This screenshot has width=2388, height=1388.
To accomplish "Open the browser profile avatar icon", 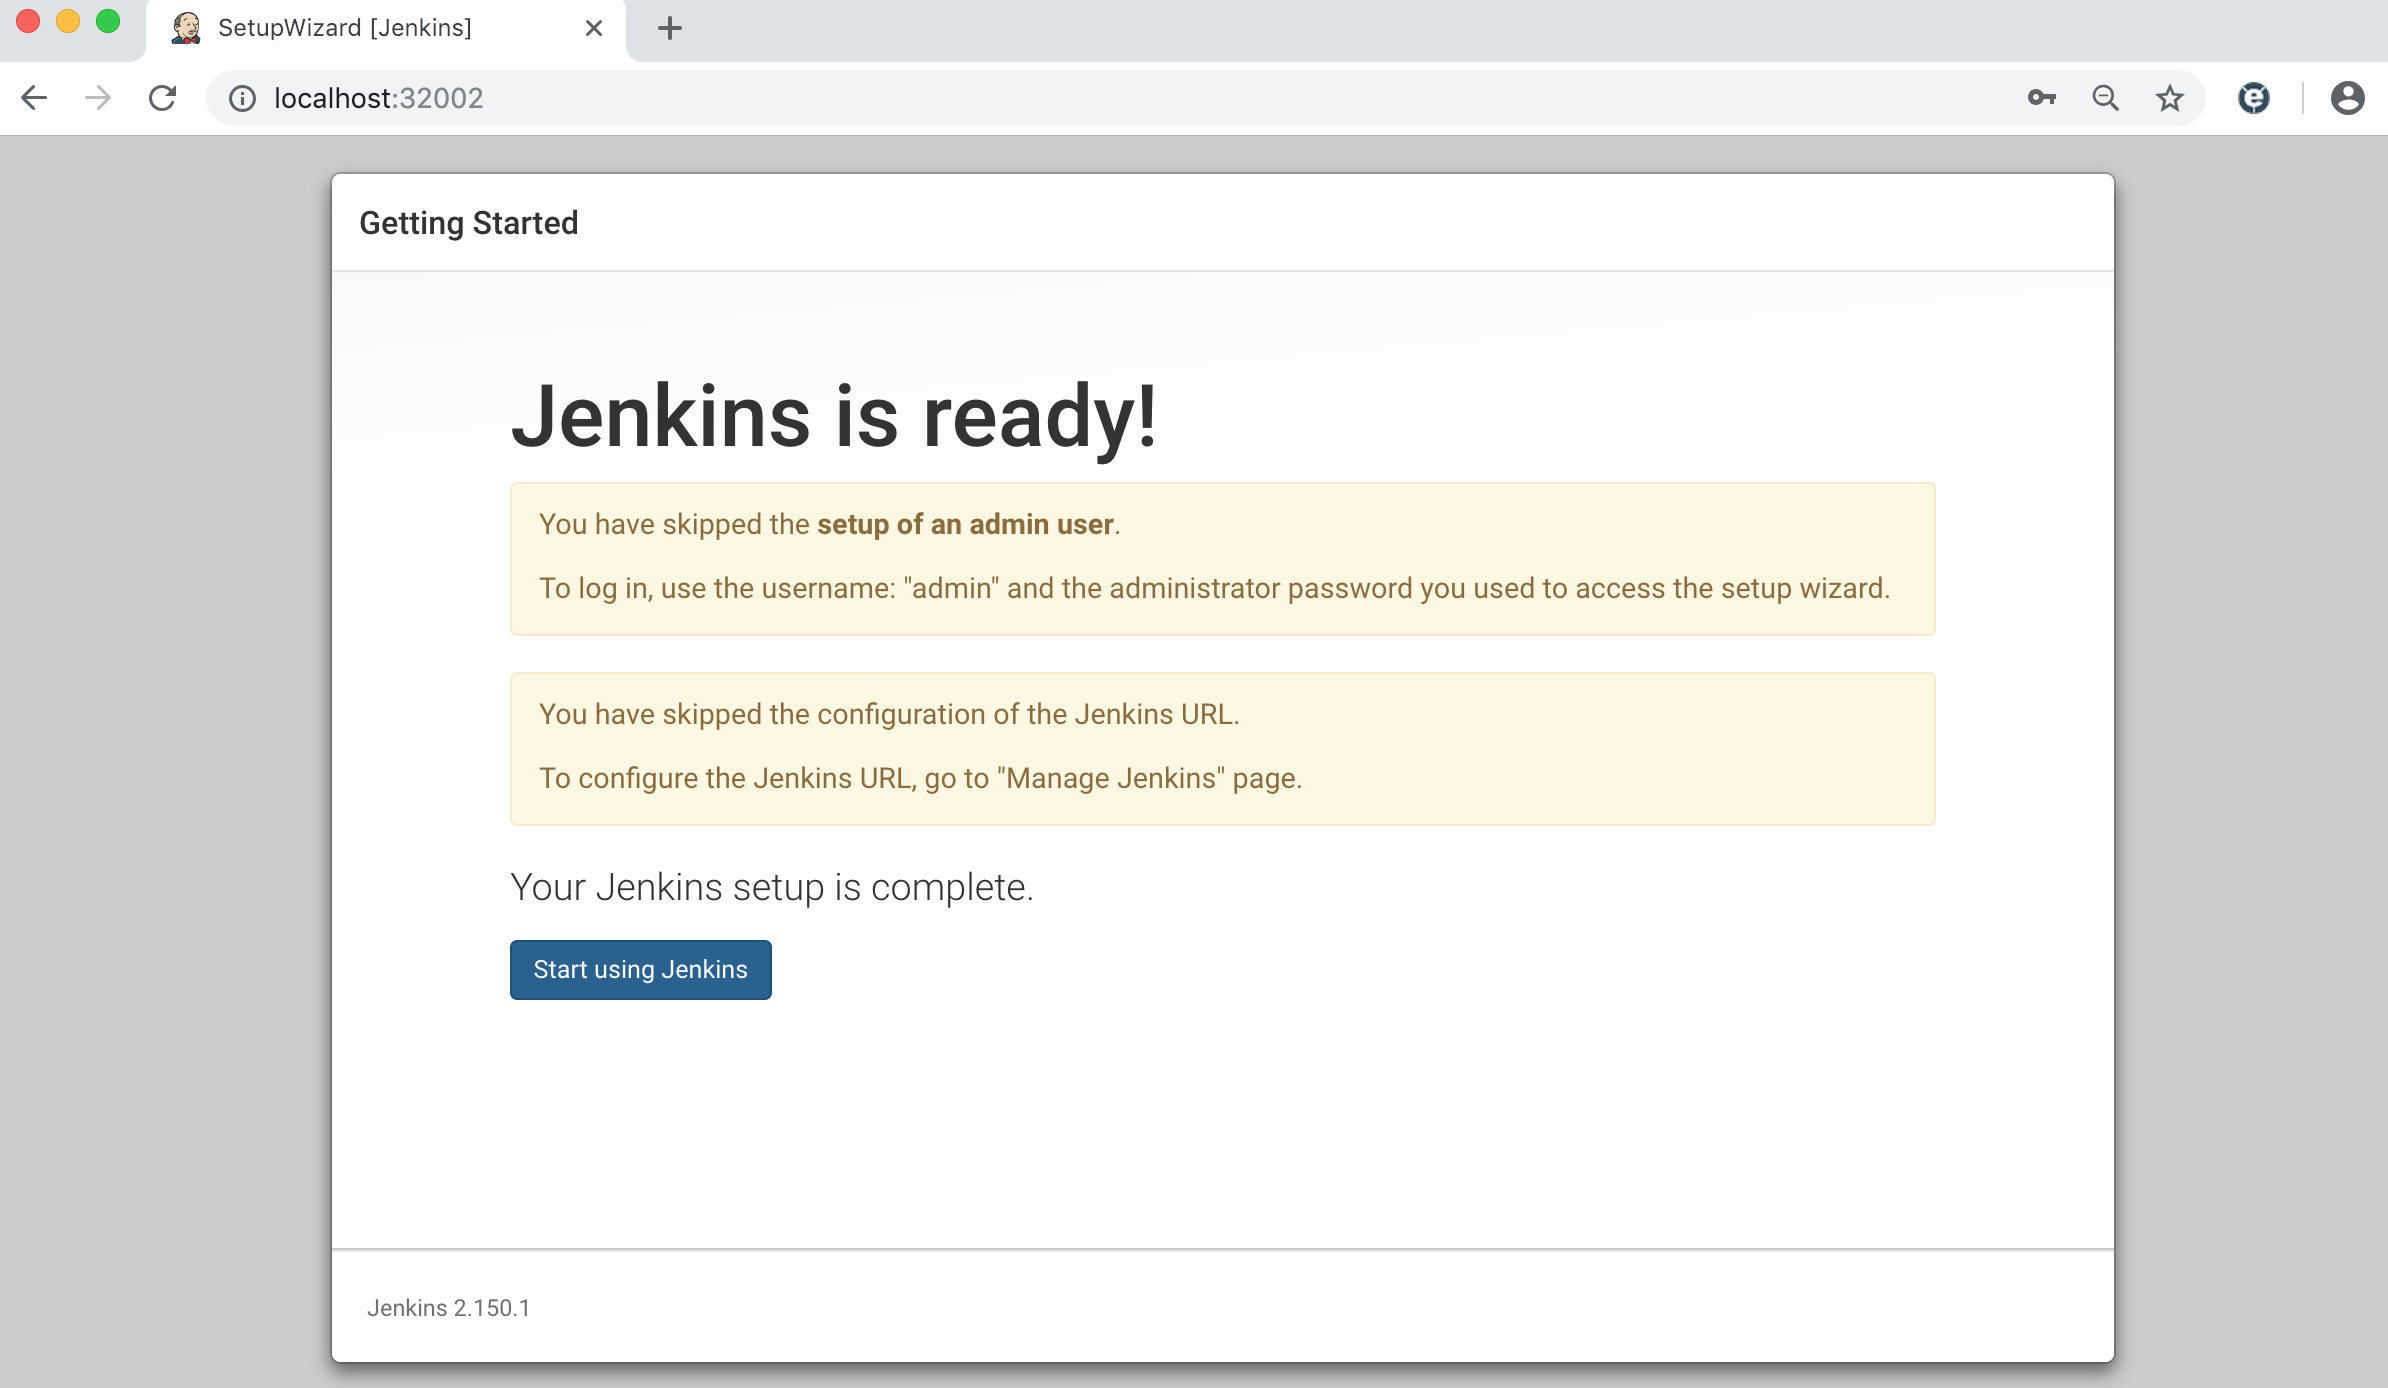I will [x=2347, y=97].
